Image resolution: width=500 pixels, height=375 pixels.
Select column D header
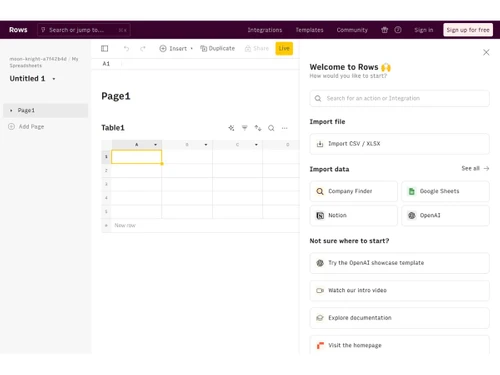(x=281, y=145)
